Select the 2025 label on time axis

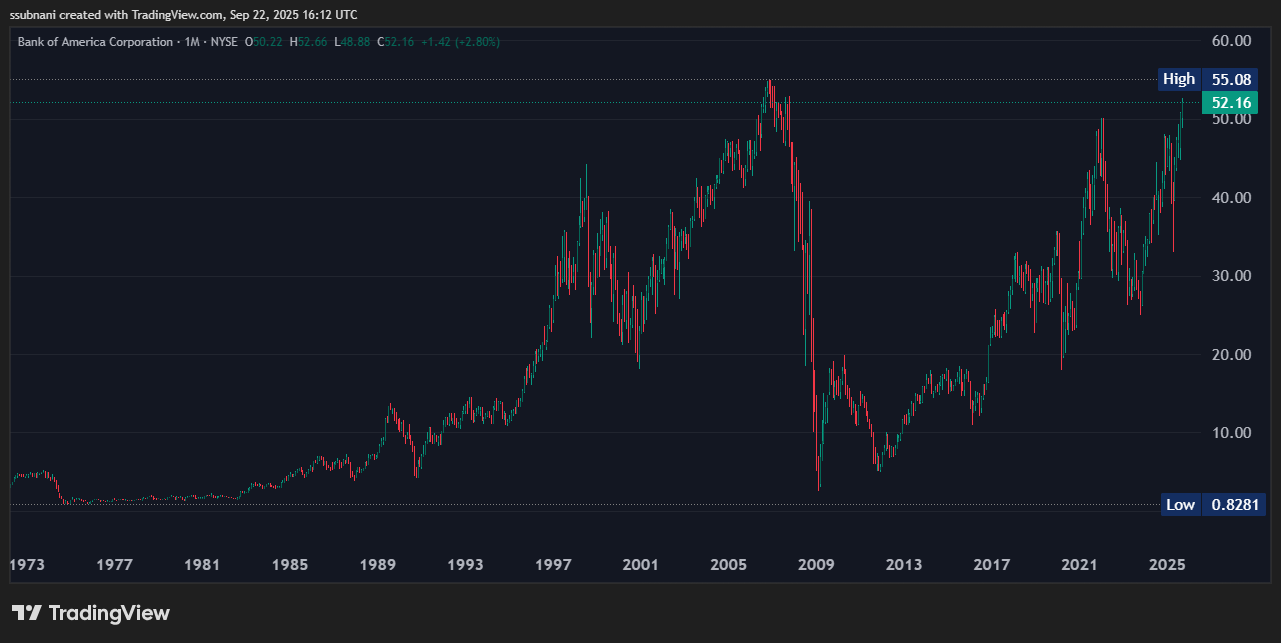tap(1165, 564)
